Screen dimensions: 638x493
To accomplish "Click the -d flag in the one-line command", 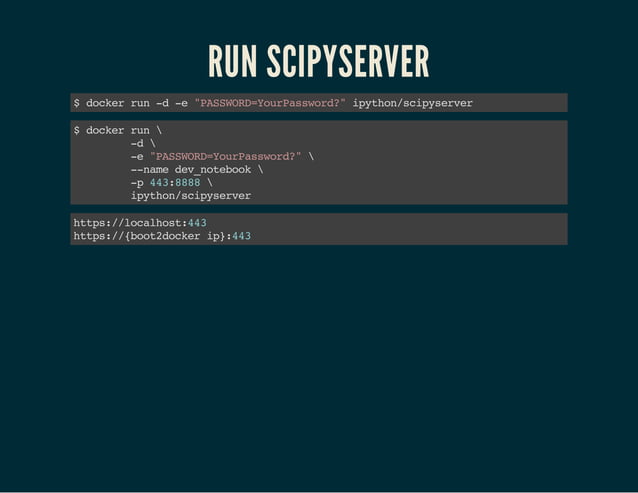I will pyautogui.click(x=161, y=103).
